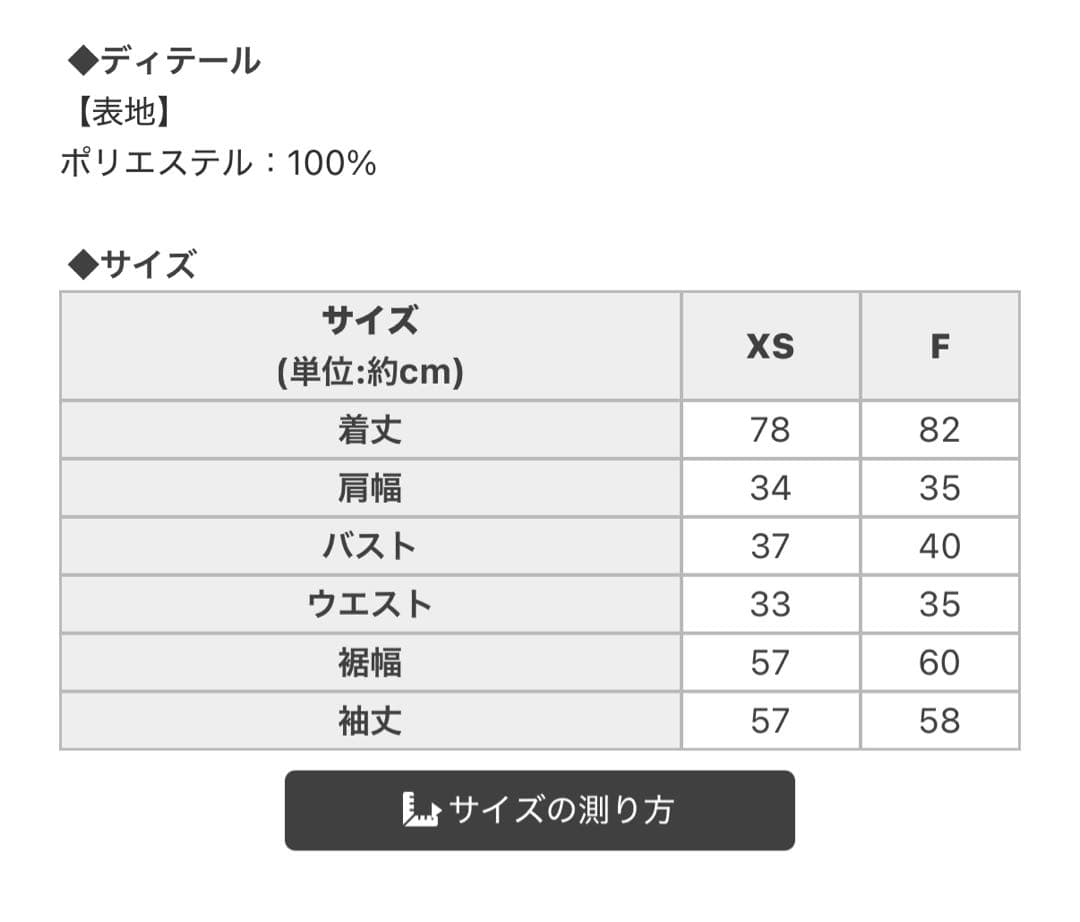Select the XS 着丈 value 78
1080x922 pixels.
click(770, 430)
